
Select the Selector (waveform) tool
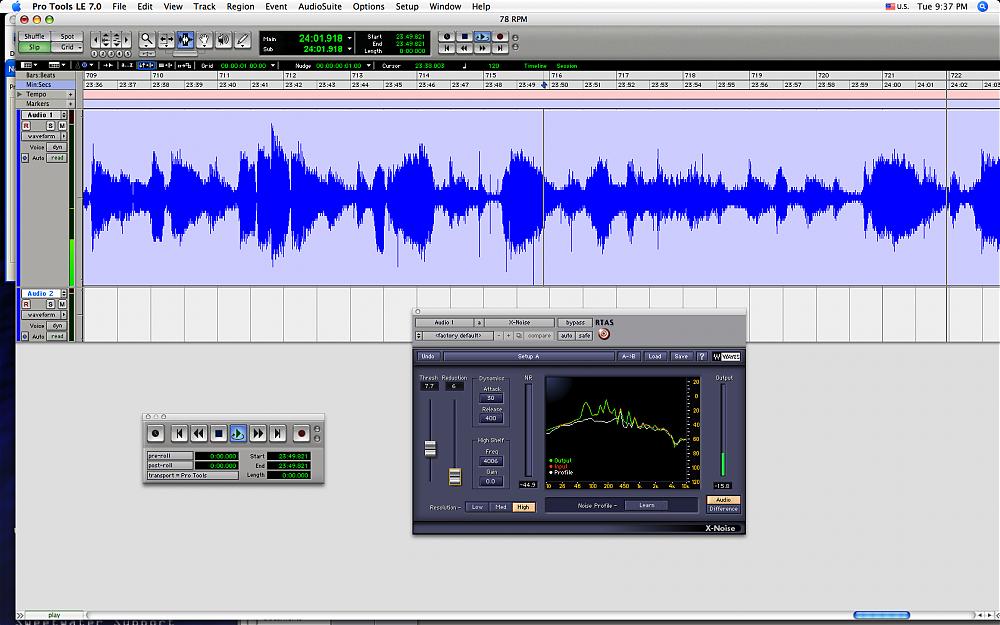(x=185, y=40)
